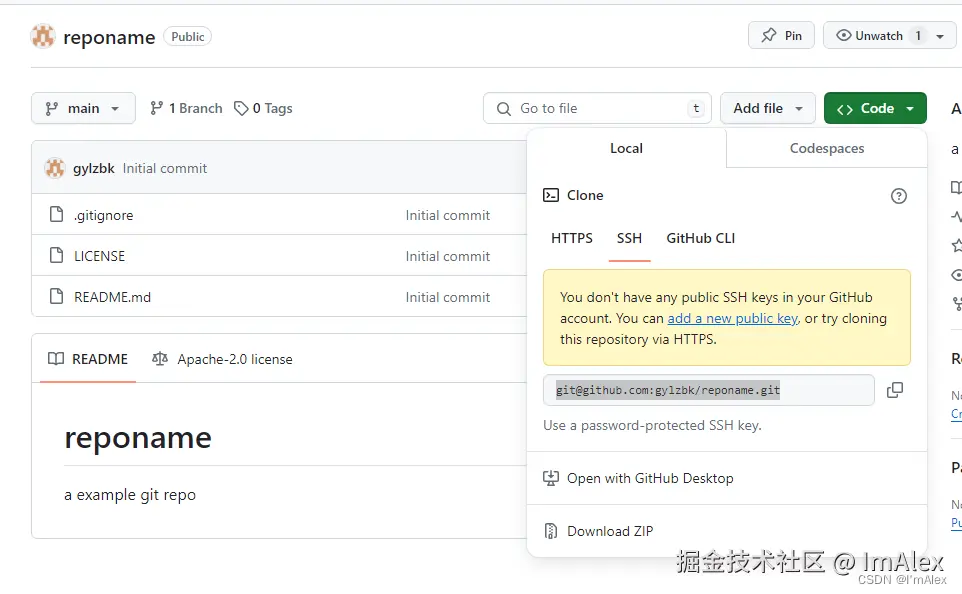Select the SSH clone option
This screenshot has width=962, height=594.
629,238
